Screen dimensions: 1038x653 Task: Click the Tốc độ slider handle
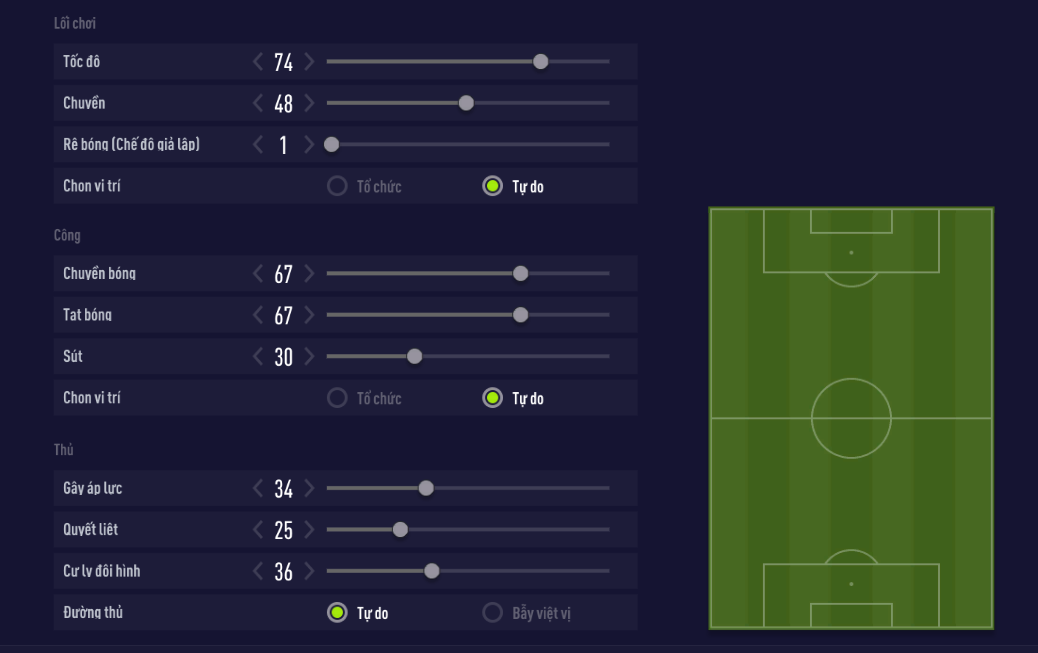(x=541, y=62)
